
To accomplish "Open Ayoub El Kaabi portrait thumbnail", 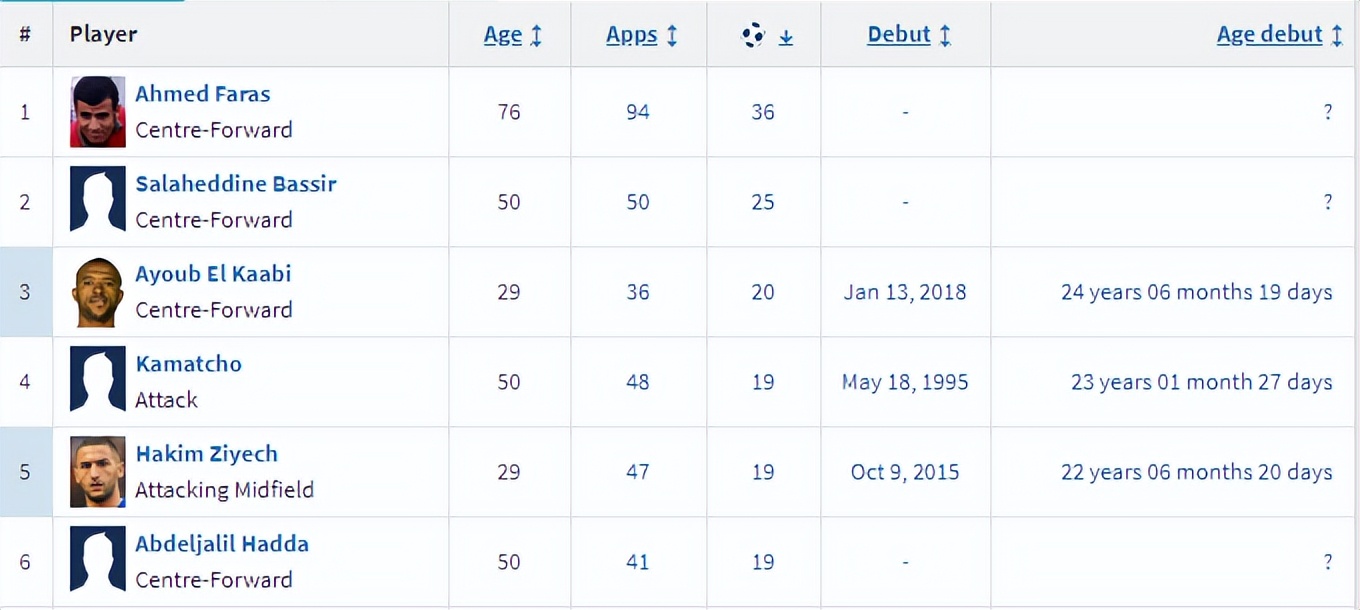I will [x=98, y=292].
